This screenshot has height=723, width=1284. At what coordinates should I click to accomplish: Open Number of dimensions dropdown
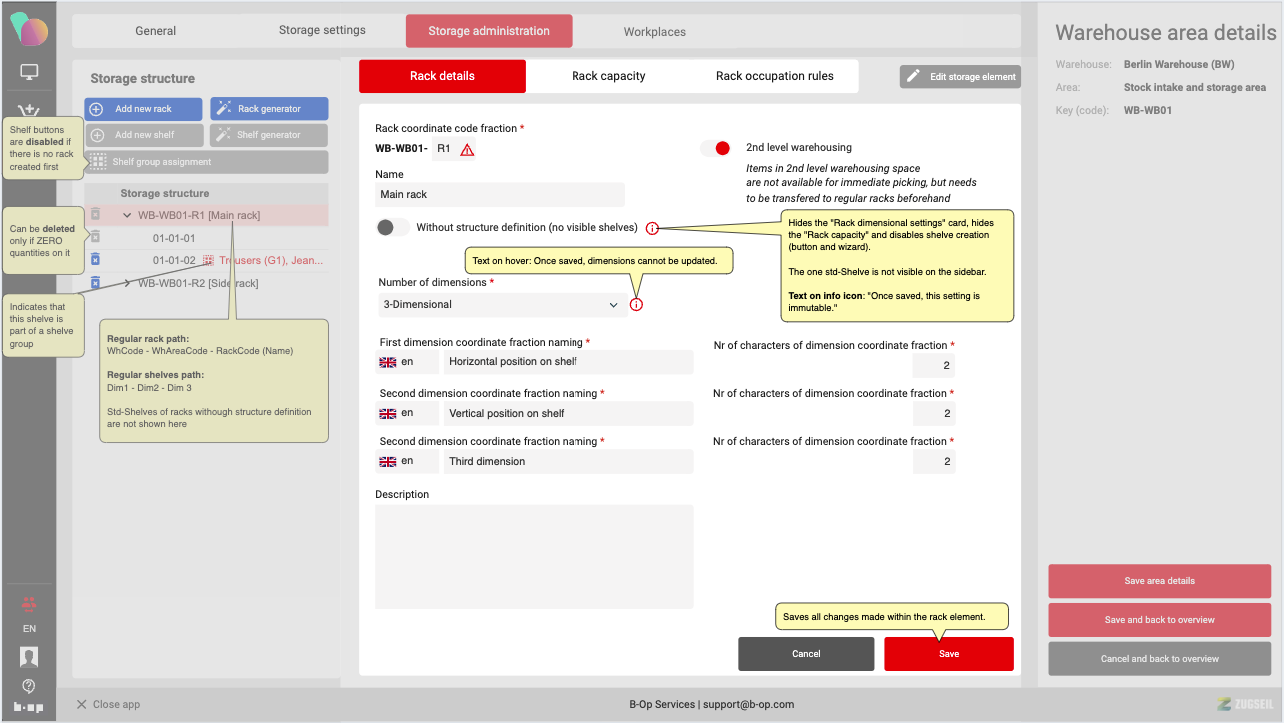(502, 304)
